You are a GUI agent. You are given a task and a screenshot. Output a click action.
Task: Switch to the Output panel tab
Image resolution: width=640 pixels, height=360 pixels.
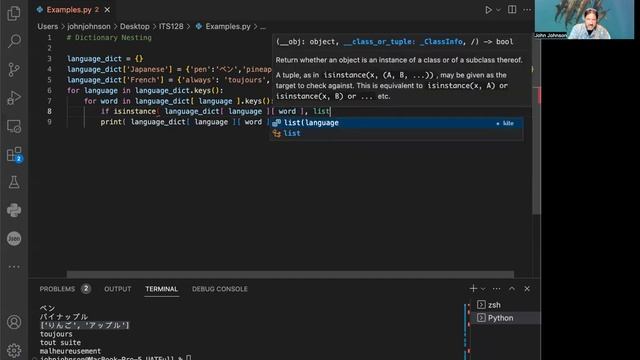(118, 289)
